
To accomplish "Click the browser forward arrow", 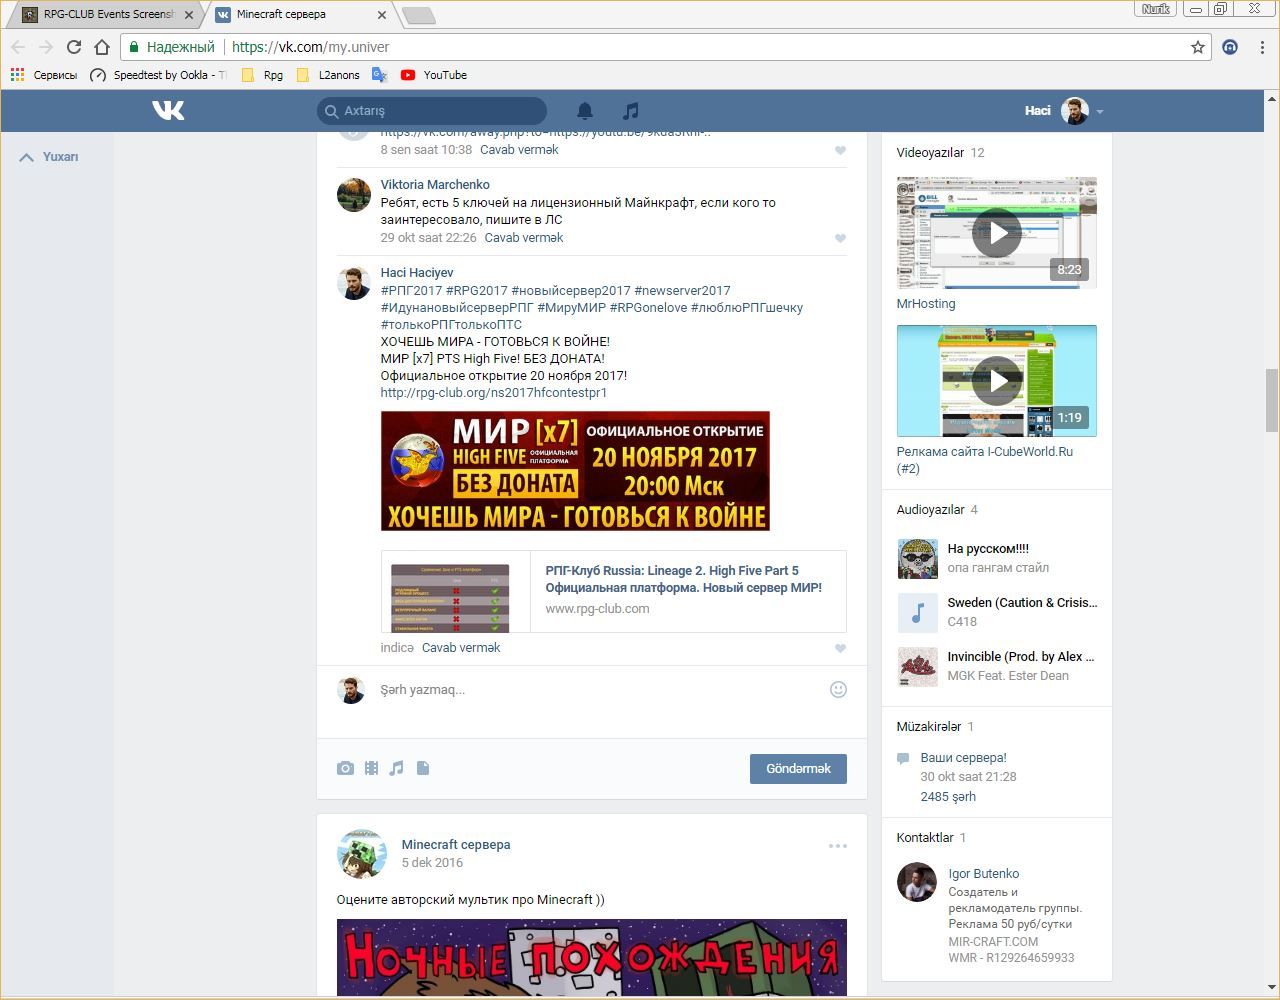I will pyautogui.click(x=45, y=47).
